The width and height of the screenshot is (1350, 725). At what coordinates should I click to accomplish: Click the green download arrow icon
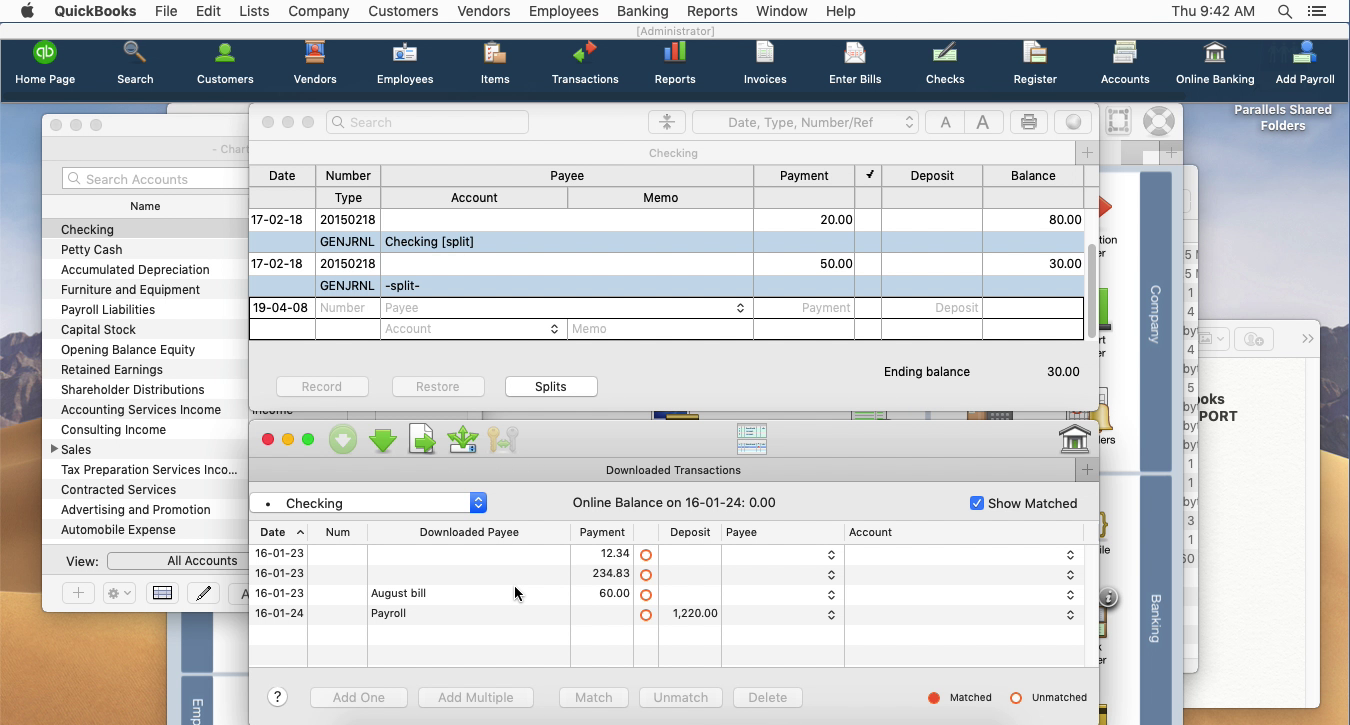click(x=383, y=440)
